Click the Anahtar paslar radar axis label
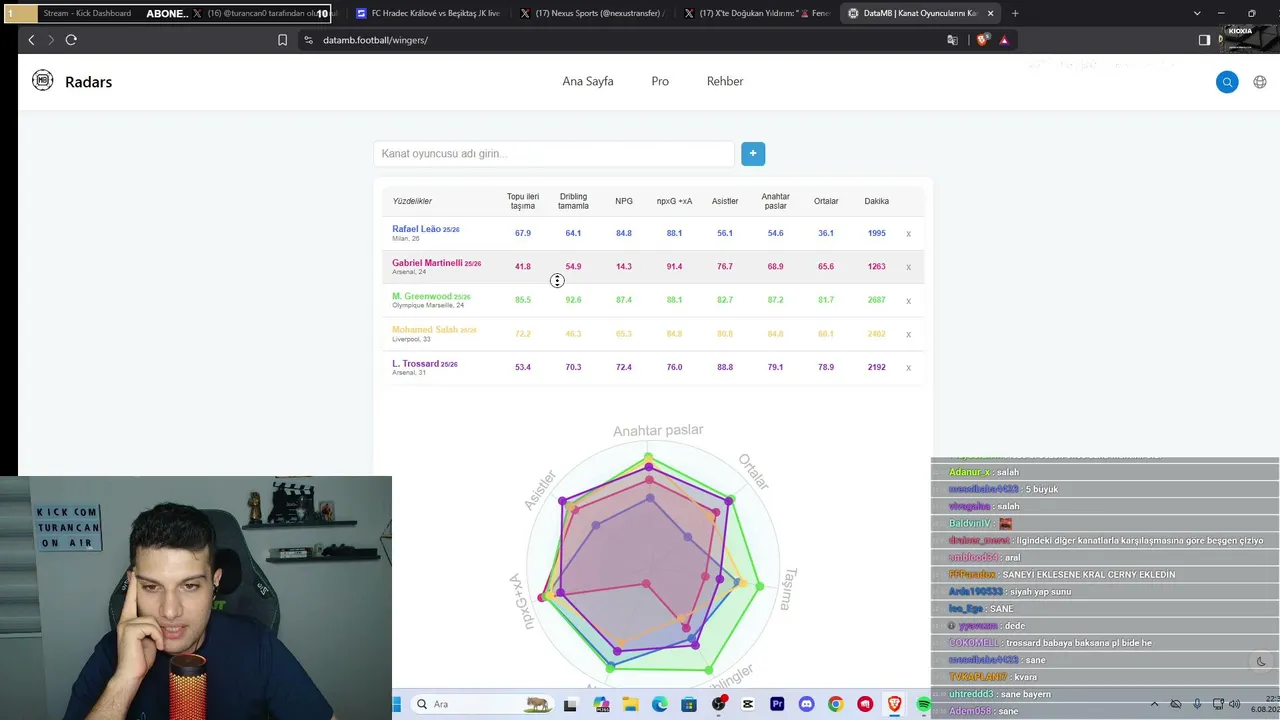The image size is (1280, 720). pos(658,430)
